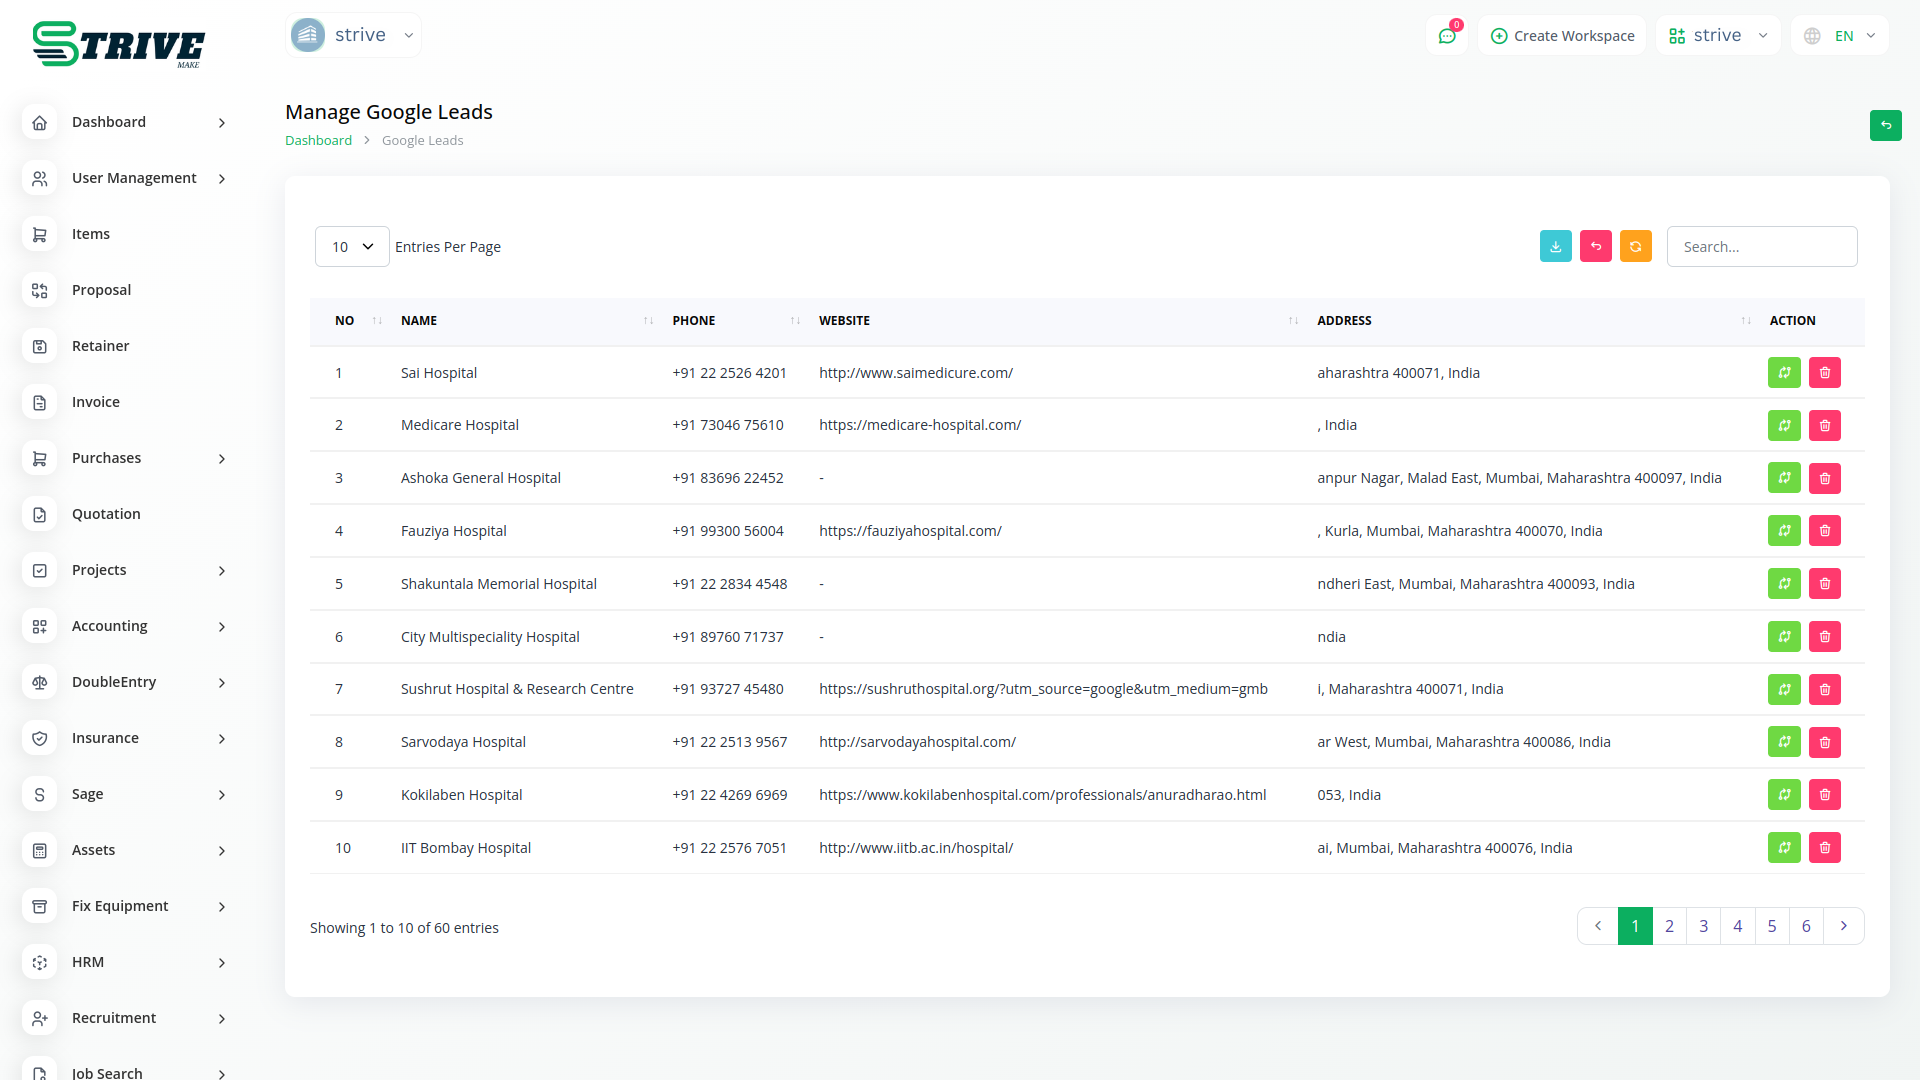Delete the IIT Bombay Hospital row
1920x1080 pixels.
(1824, 848)
